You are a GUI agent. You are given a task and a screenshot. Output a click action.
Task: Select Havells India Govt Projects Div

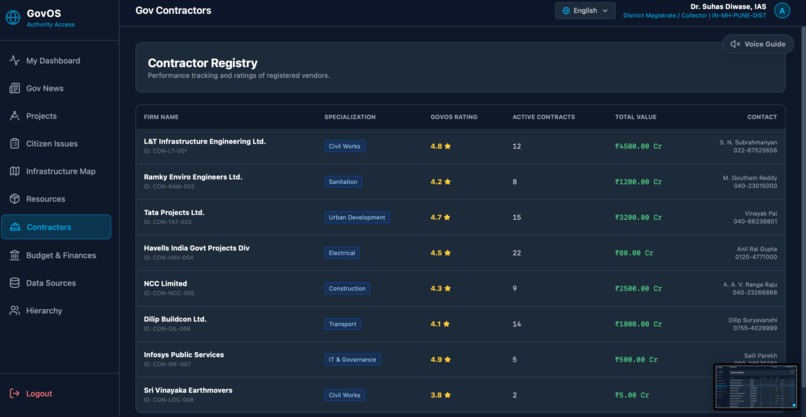[x=196, y=248]
